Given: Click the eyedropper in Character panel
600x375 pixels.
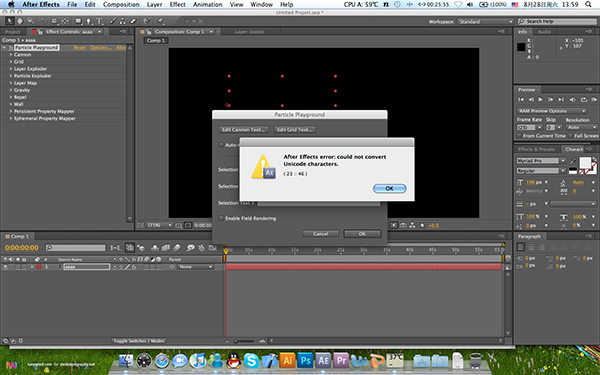Looking at the screenshot, I should tap(573, 161).
